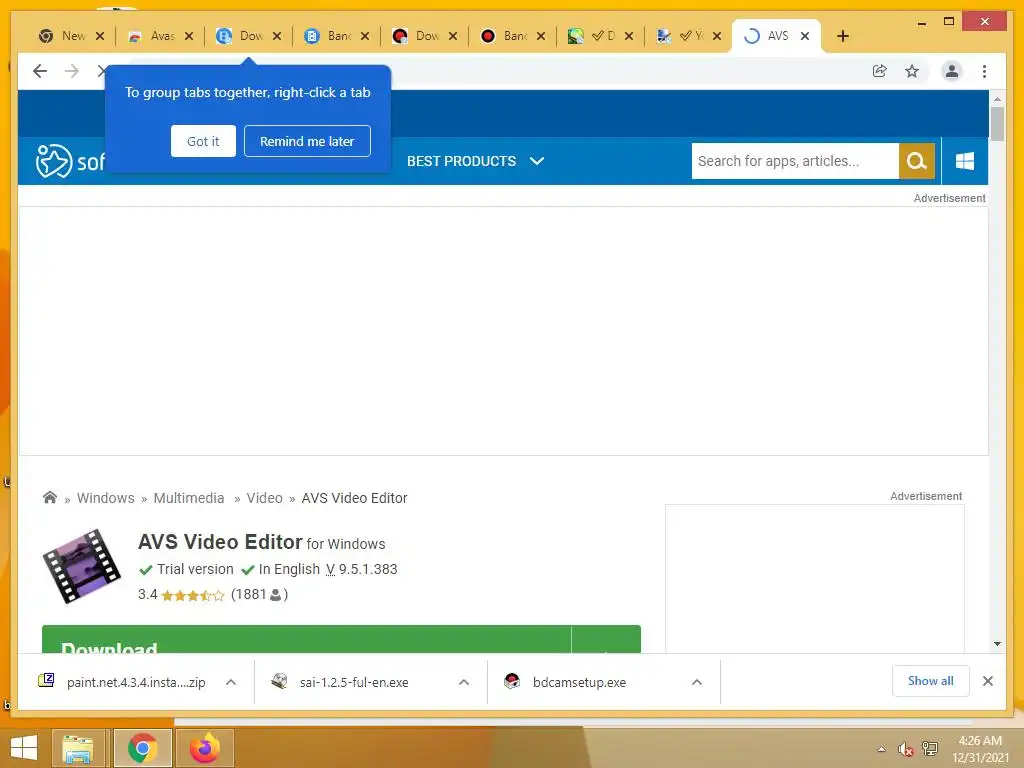Close the AVS tab
Image resolution: width=1024 pixels, height=768 pixels.
coord(805,36)
